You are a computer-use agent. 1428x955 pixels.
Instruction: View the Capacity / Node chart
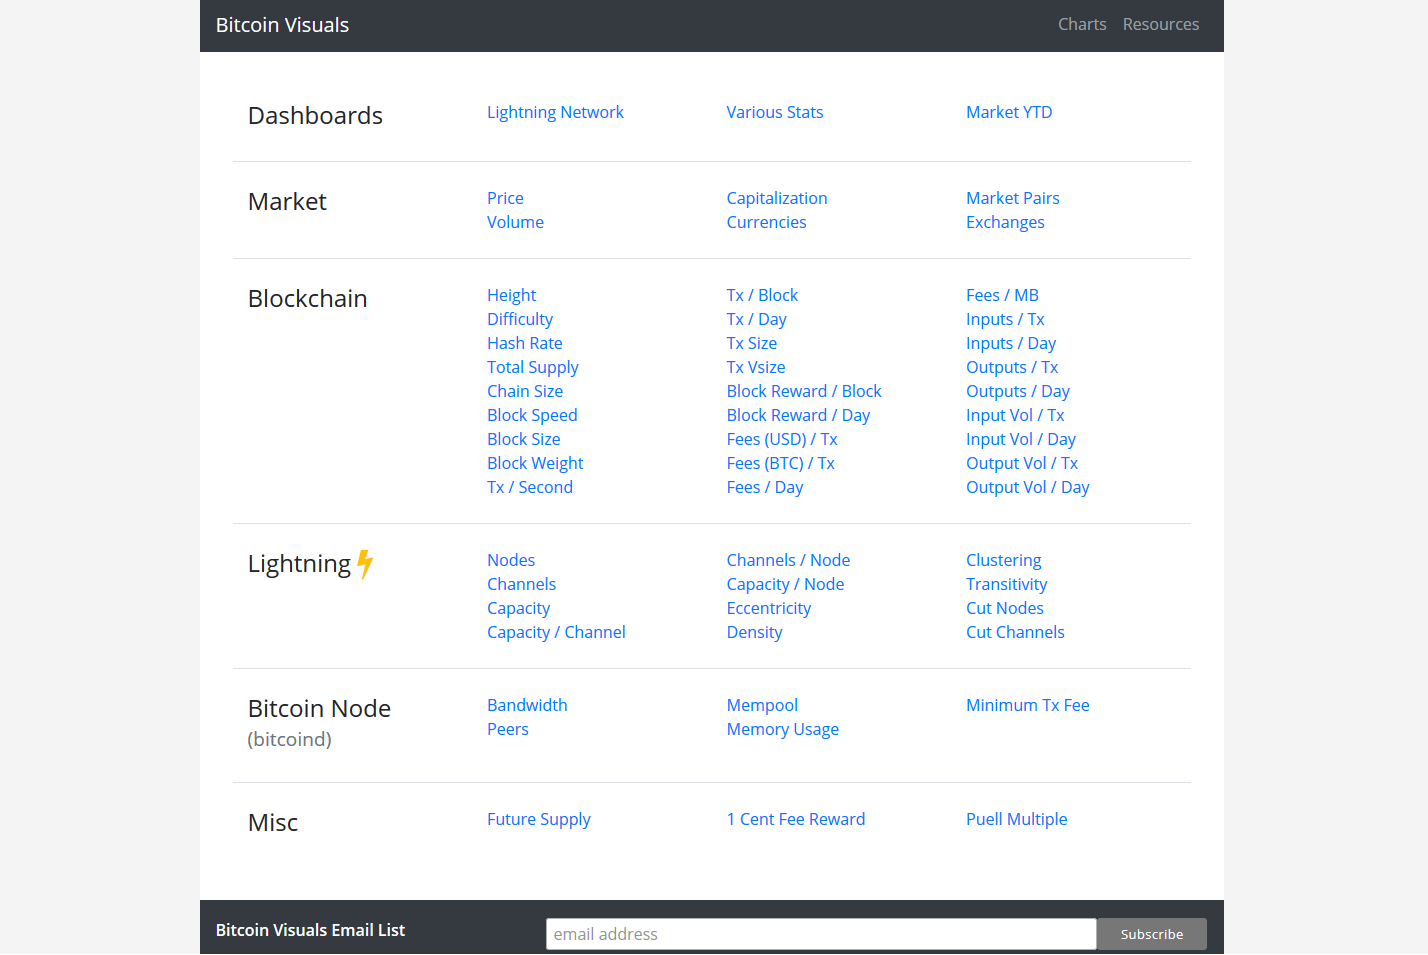[x=785, y=584]
